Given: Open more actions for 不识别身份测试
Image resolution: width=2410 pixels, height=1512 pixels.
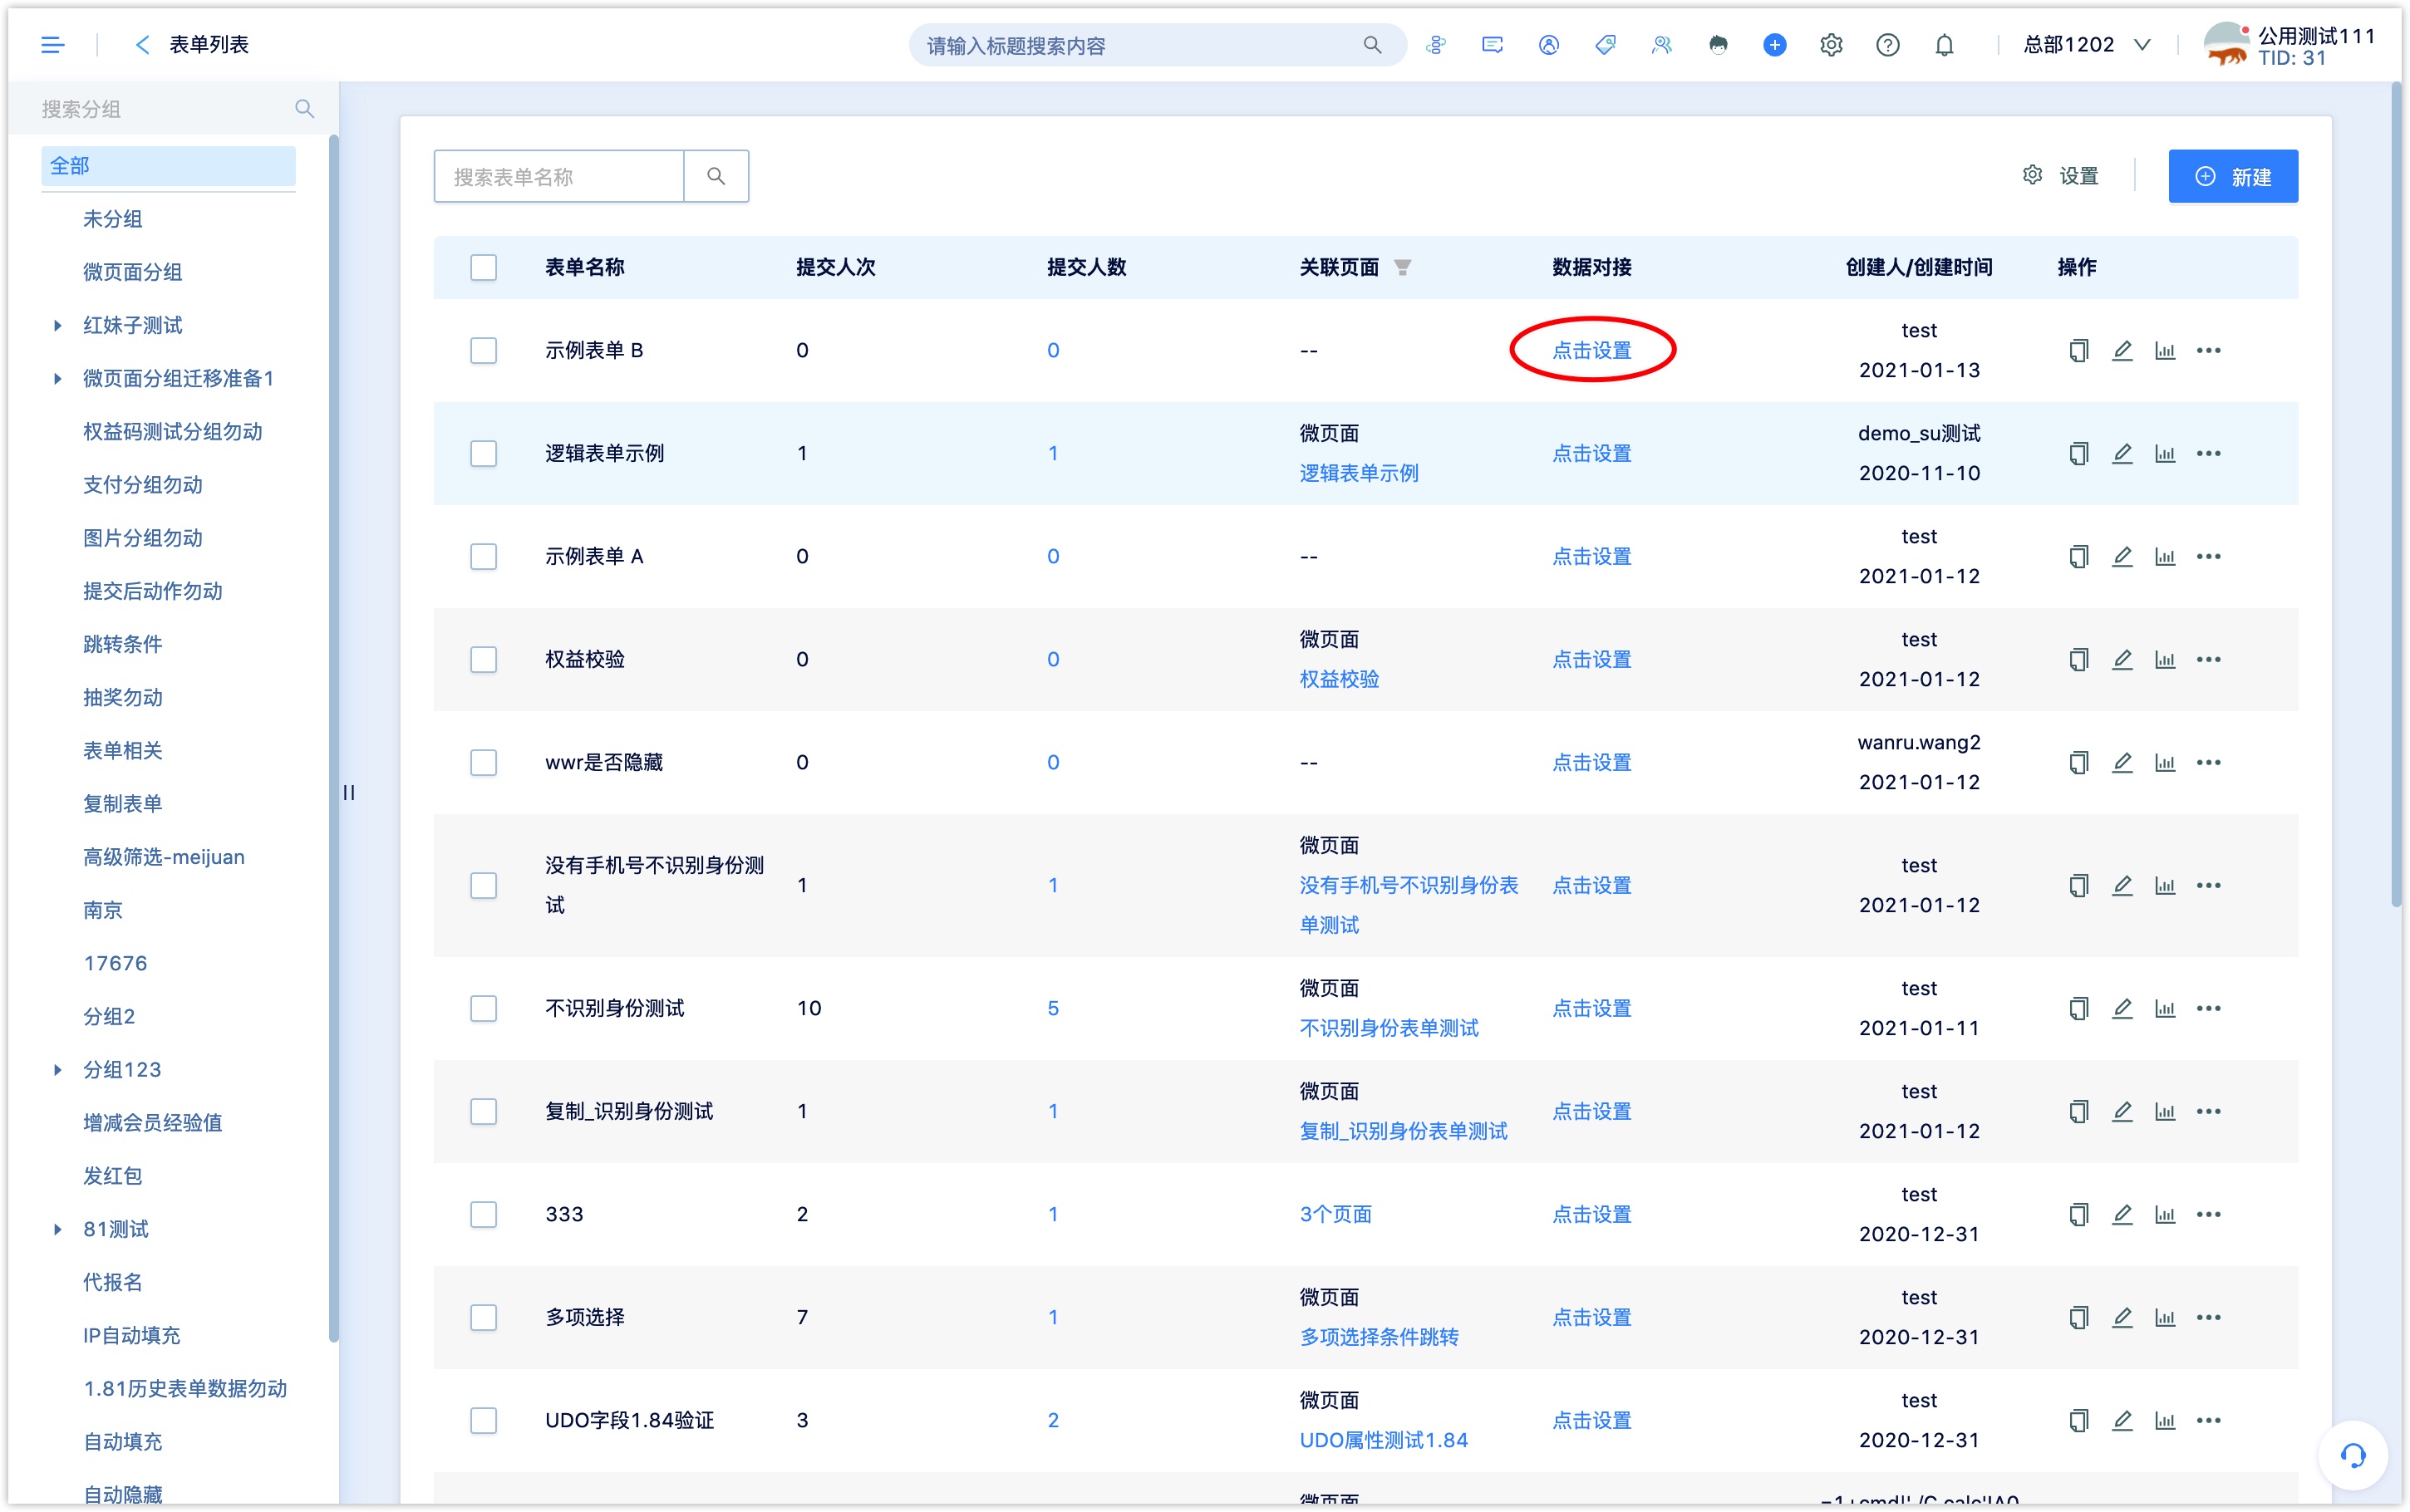Looking at the screenshot, I should (2208, 1008).
